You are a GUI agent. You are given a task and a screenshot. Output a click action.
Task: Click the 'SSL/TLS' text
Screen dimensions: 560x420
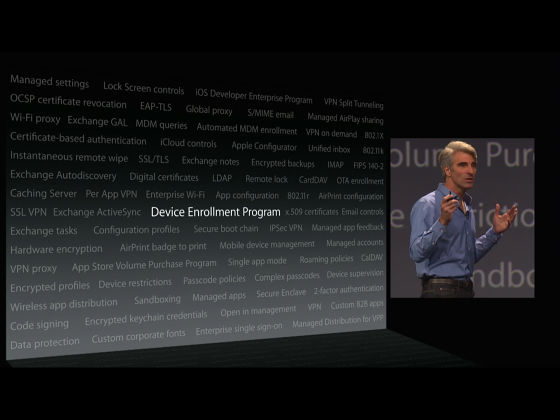tap(154, 159)
